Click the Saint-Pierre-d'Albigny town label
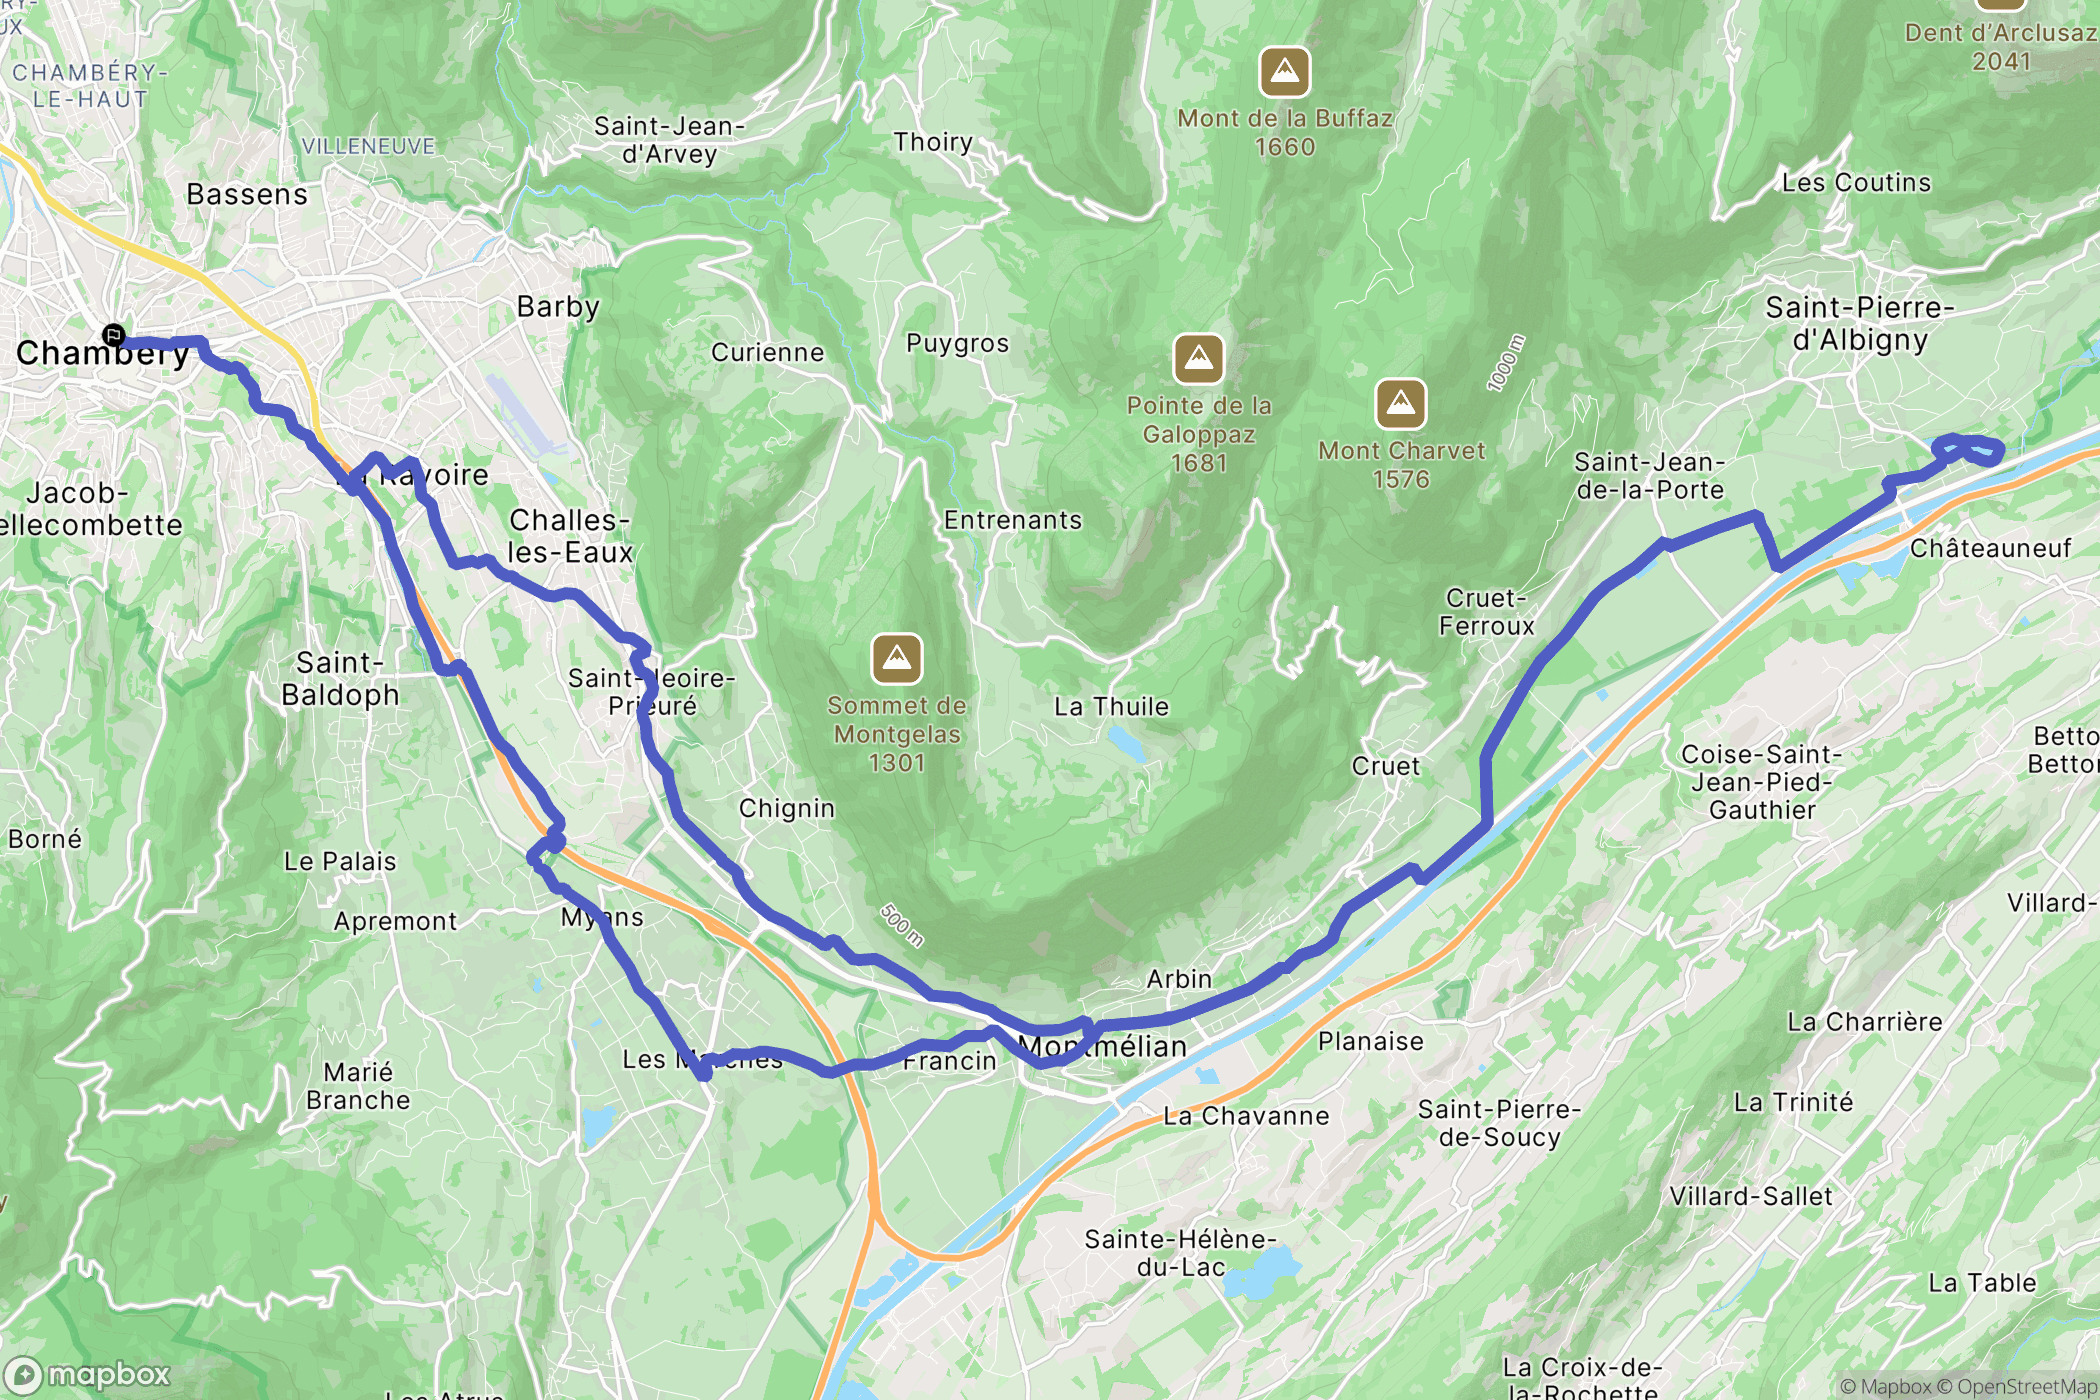 [x=1860, y=323]
